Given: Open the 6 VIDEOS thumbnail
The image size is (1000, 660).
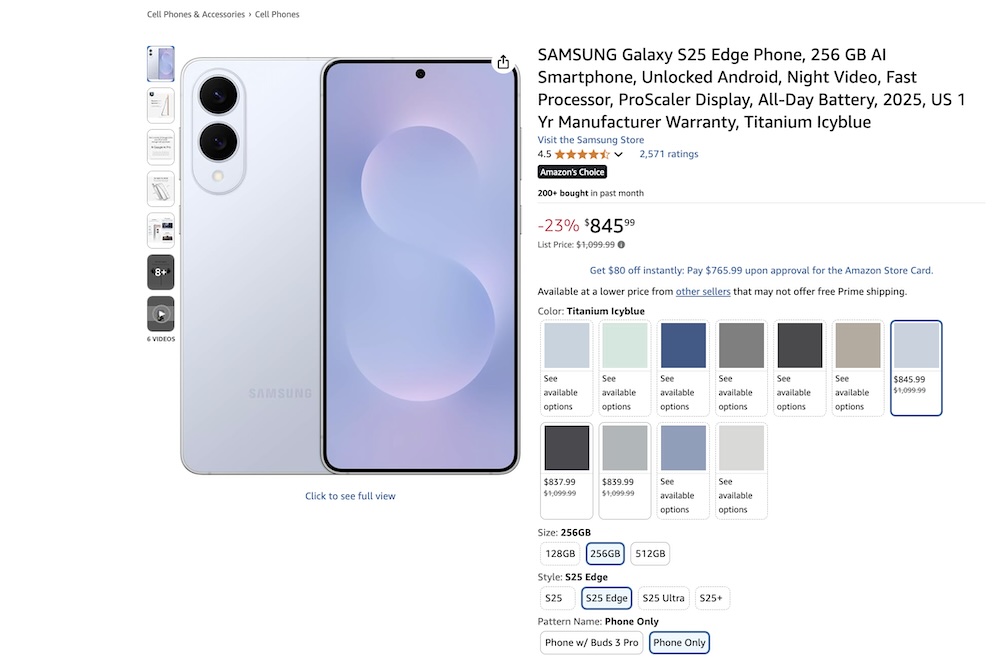Looking at the screenshot, I should [x=160, y=314].
